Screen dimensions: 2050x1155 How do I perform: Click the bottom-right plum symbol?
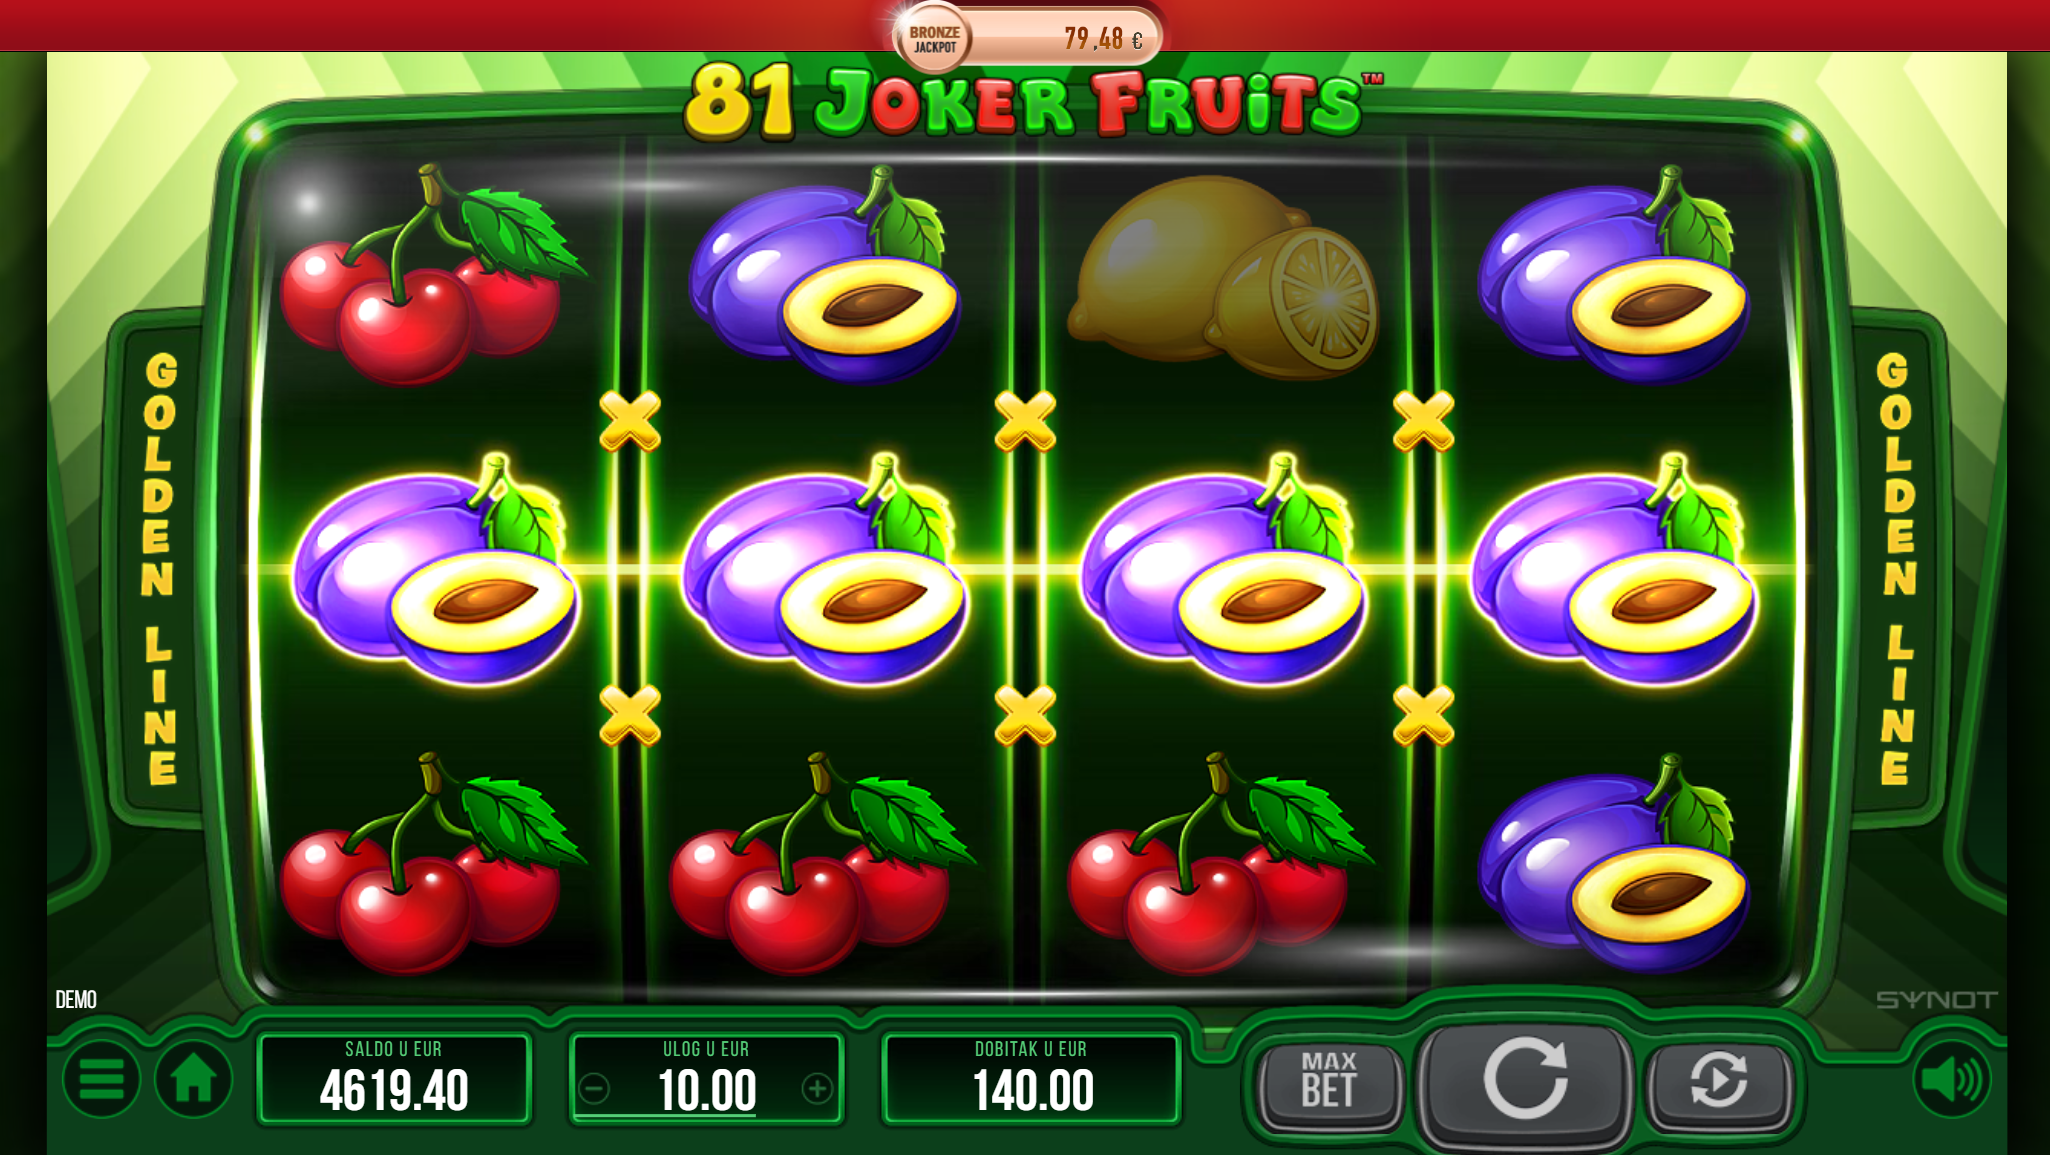pyautogui.click(x=1612, y=864)
